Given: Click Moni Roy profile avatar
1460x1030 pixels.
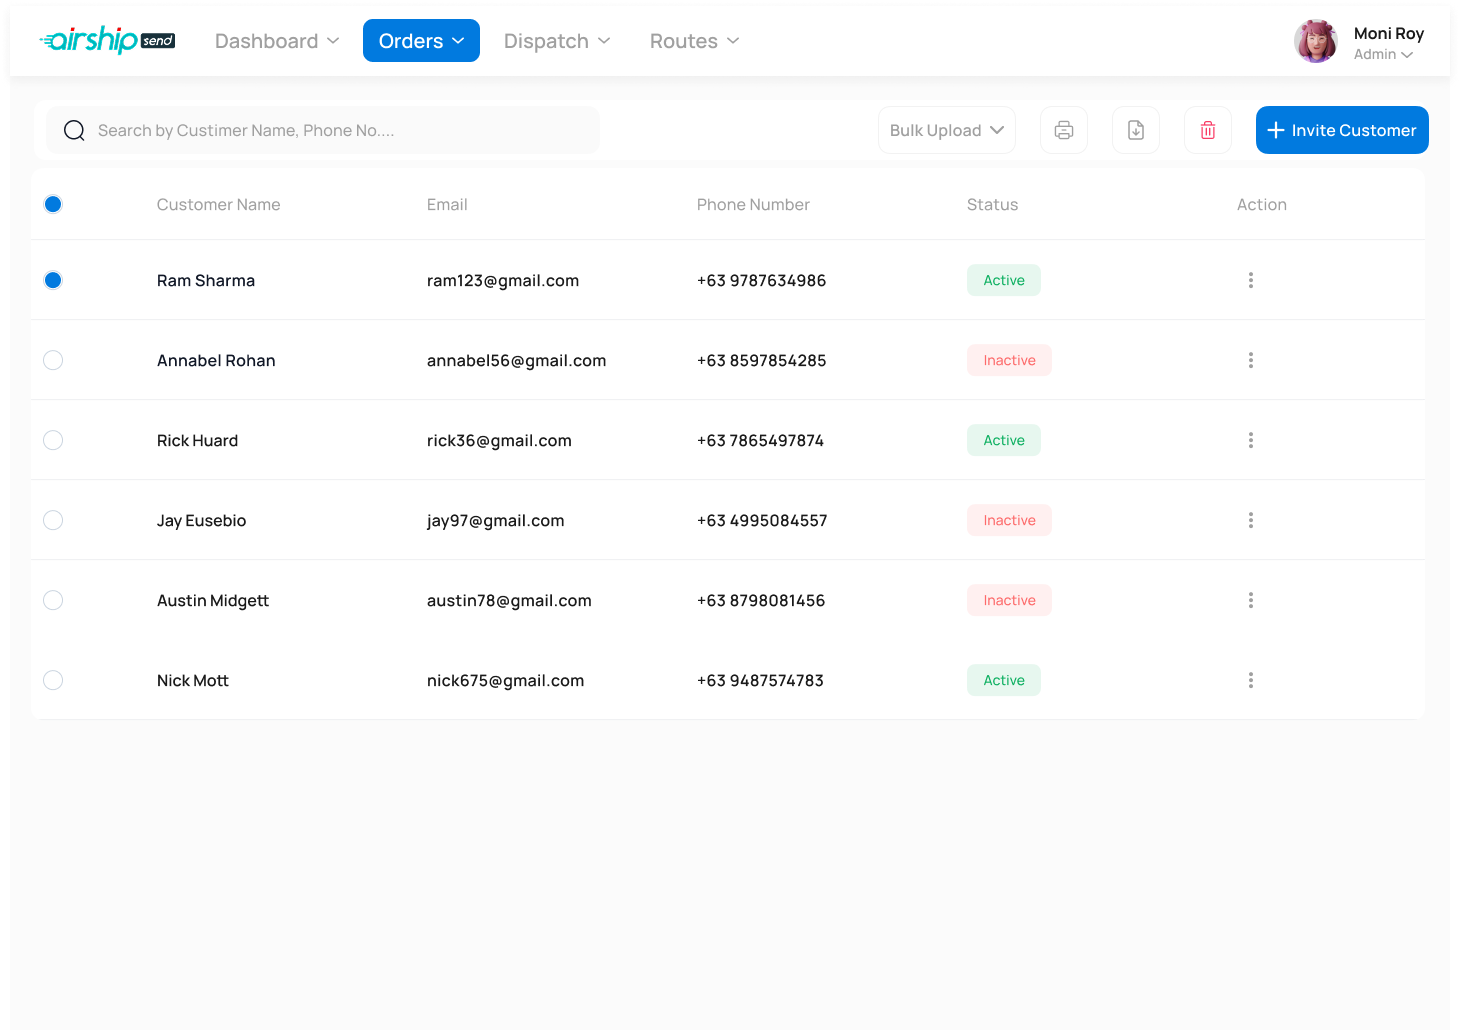Looking at the screenshot, I should click(x=1316, y=42).
